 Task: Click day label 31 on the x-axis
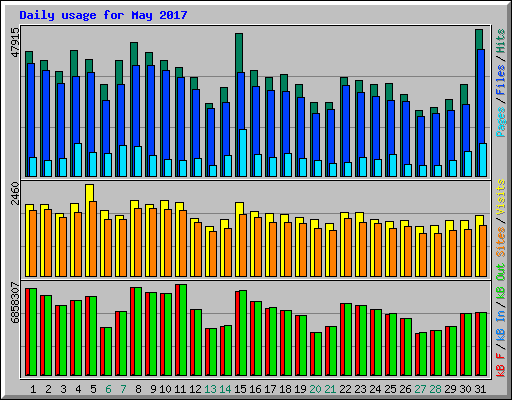click(x=480, y=389)
